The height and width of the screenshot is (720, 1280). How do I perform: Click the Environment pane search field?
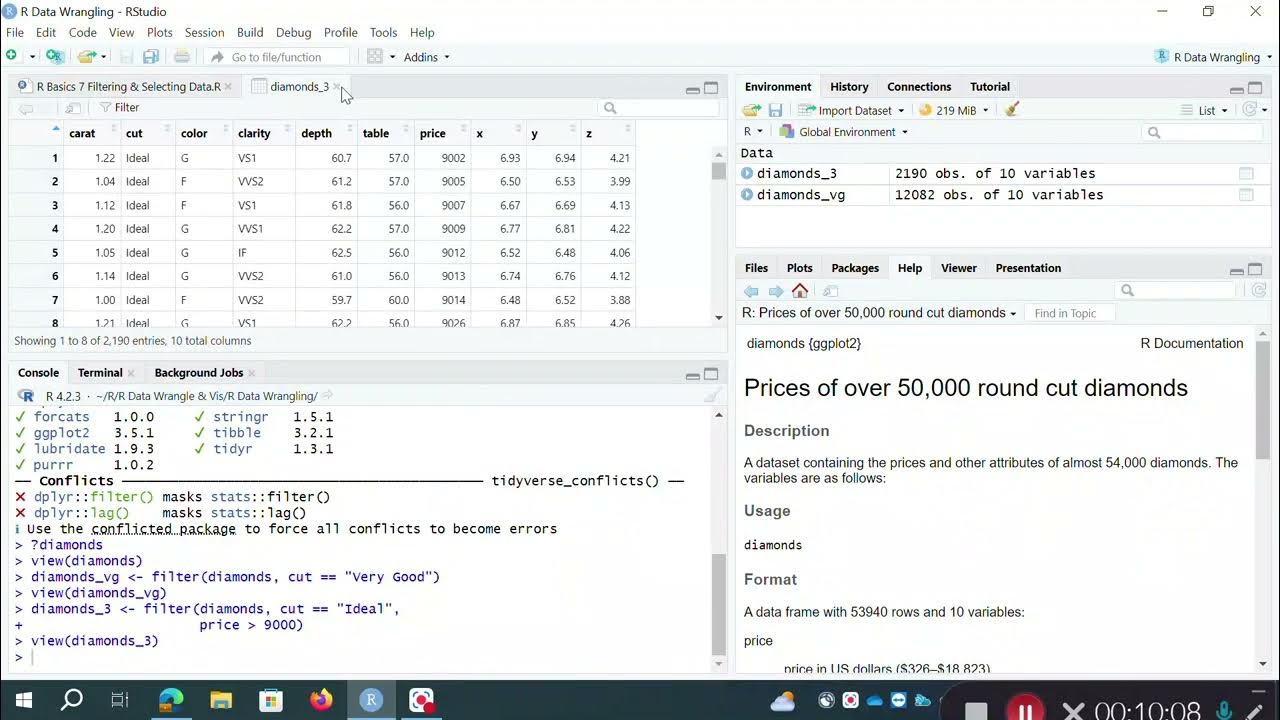point(1204,132)
